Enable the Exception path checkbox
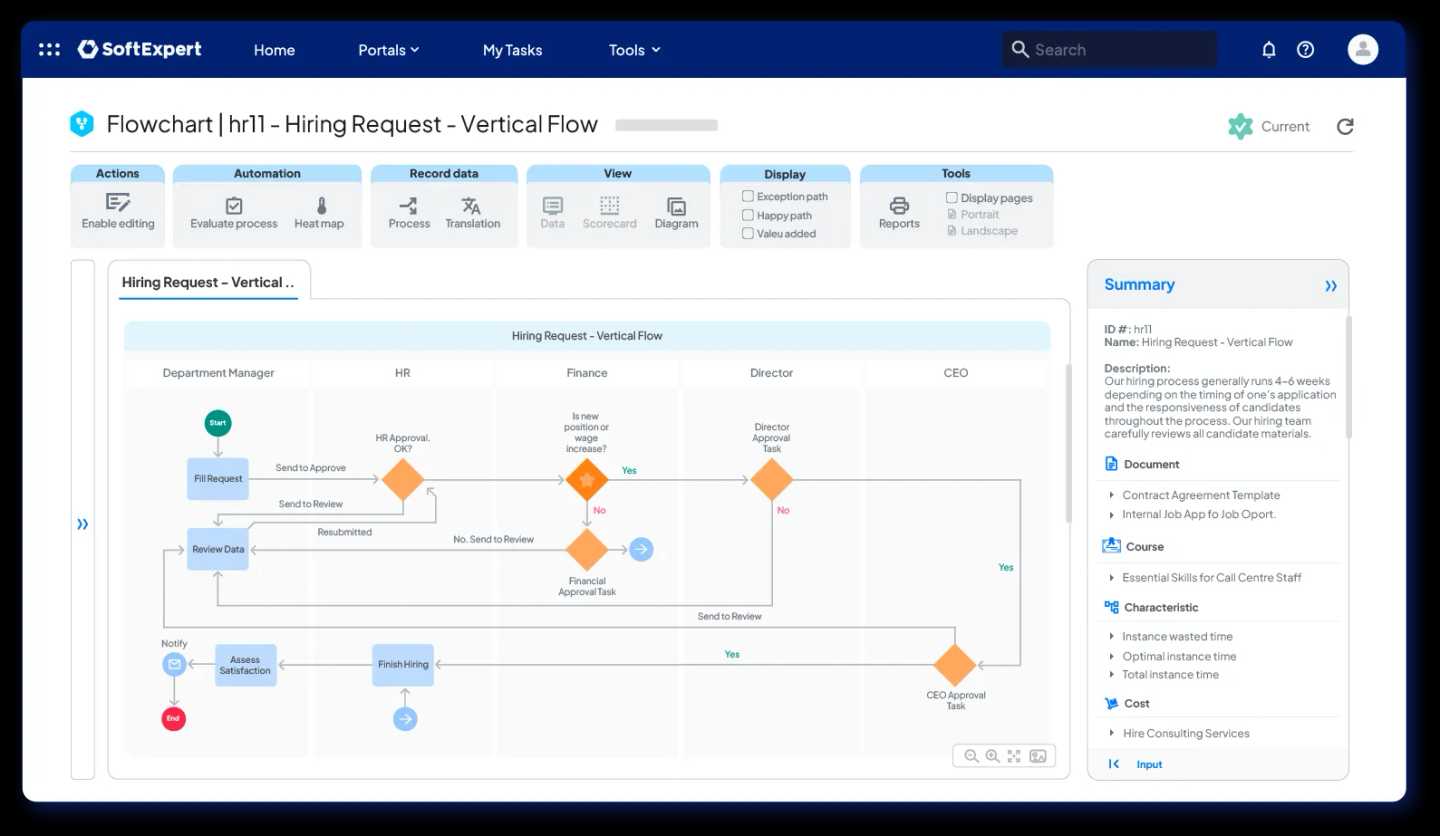Viewport: 1440px width, 836px height. tap(748, 197)
